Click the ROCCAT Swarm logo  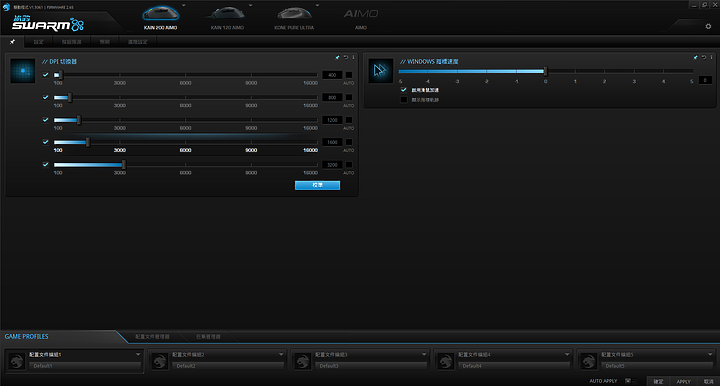[48, 23]
